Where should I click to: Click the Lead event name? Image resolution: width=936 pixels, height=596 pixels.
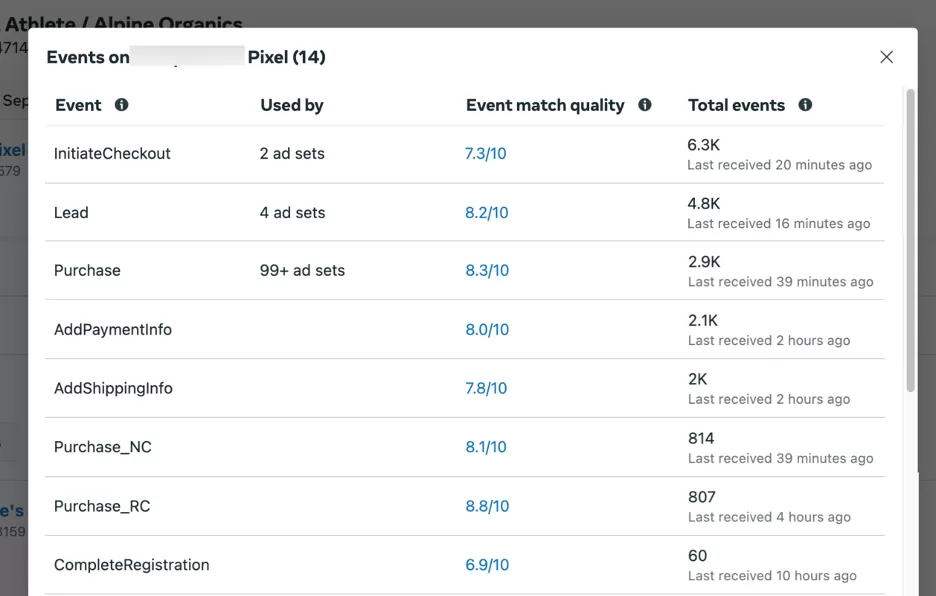click(71, 213)
